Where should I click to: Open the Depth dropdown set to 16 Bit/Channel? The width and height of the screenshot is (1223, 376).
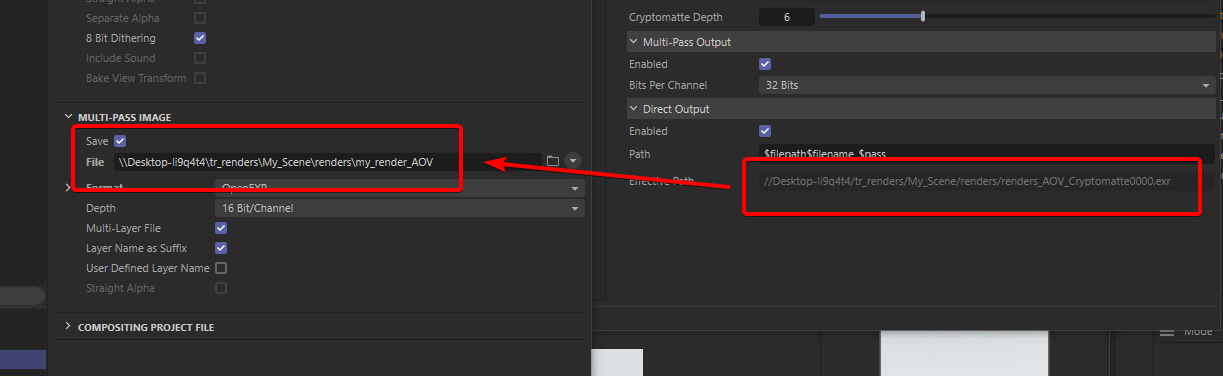[399, 208]
